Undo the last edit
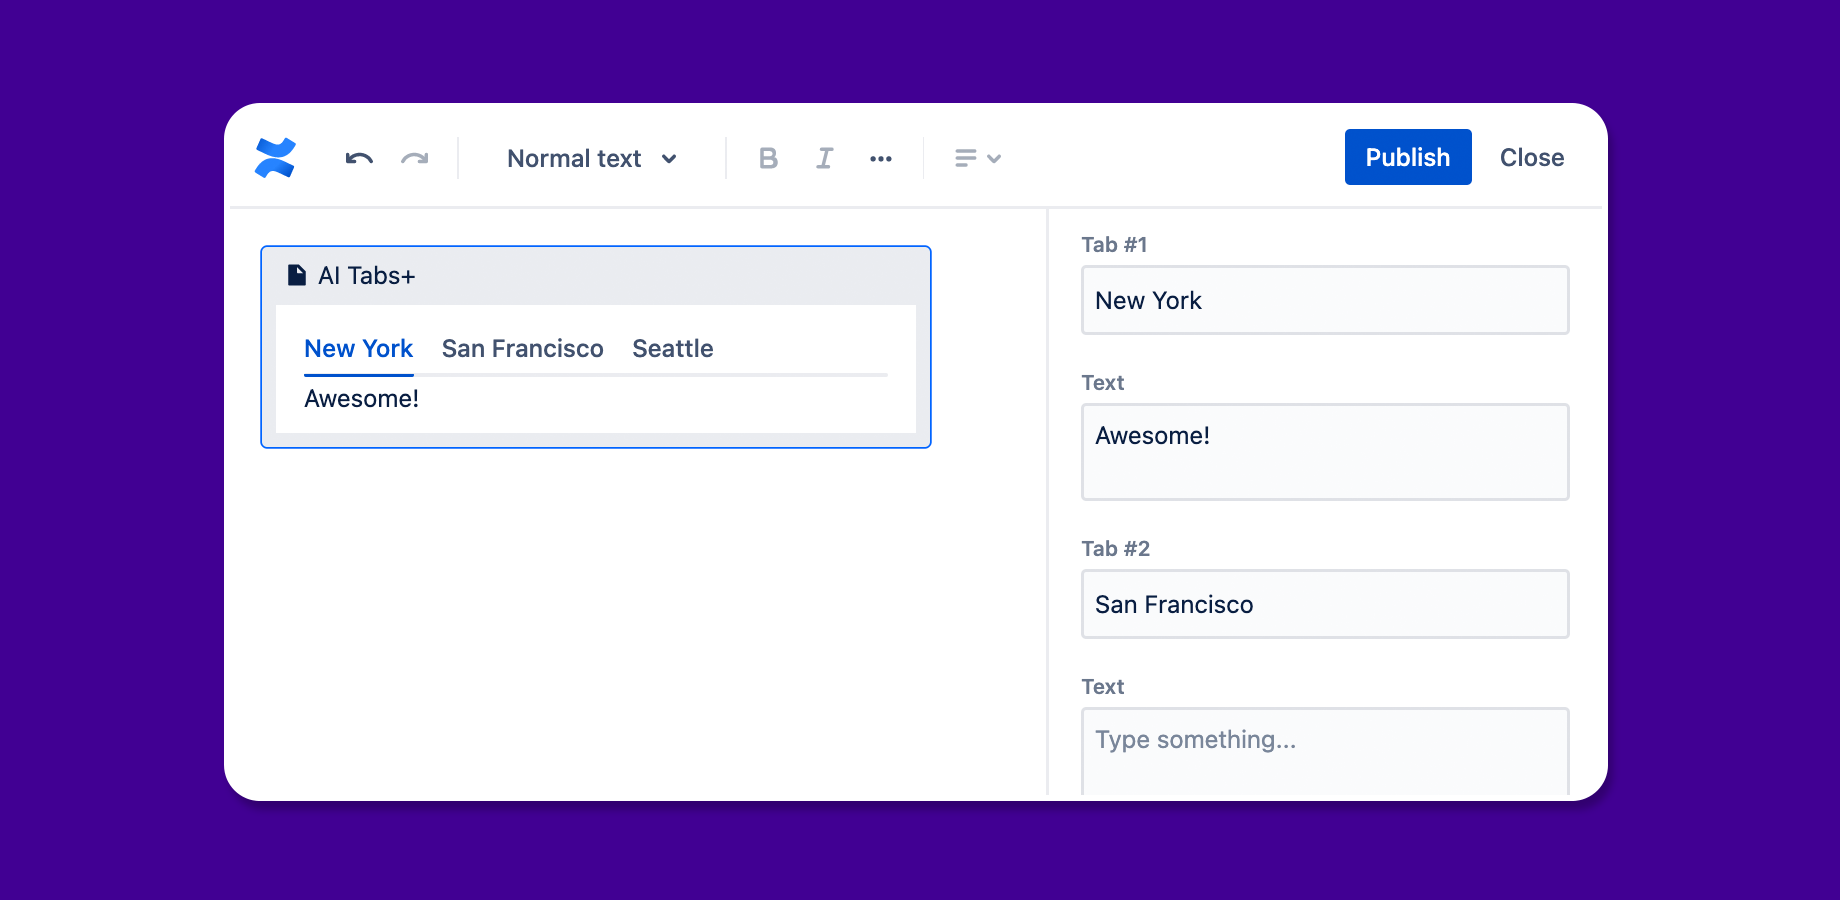 359,158
